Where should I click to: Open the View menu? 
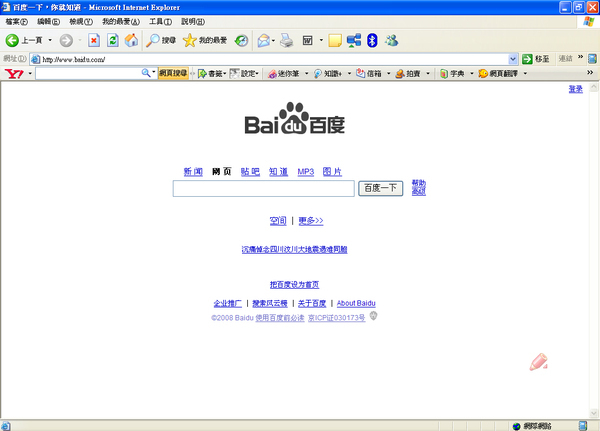point(81,22)
